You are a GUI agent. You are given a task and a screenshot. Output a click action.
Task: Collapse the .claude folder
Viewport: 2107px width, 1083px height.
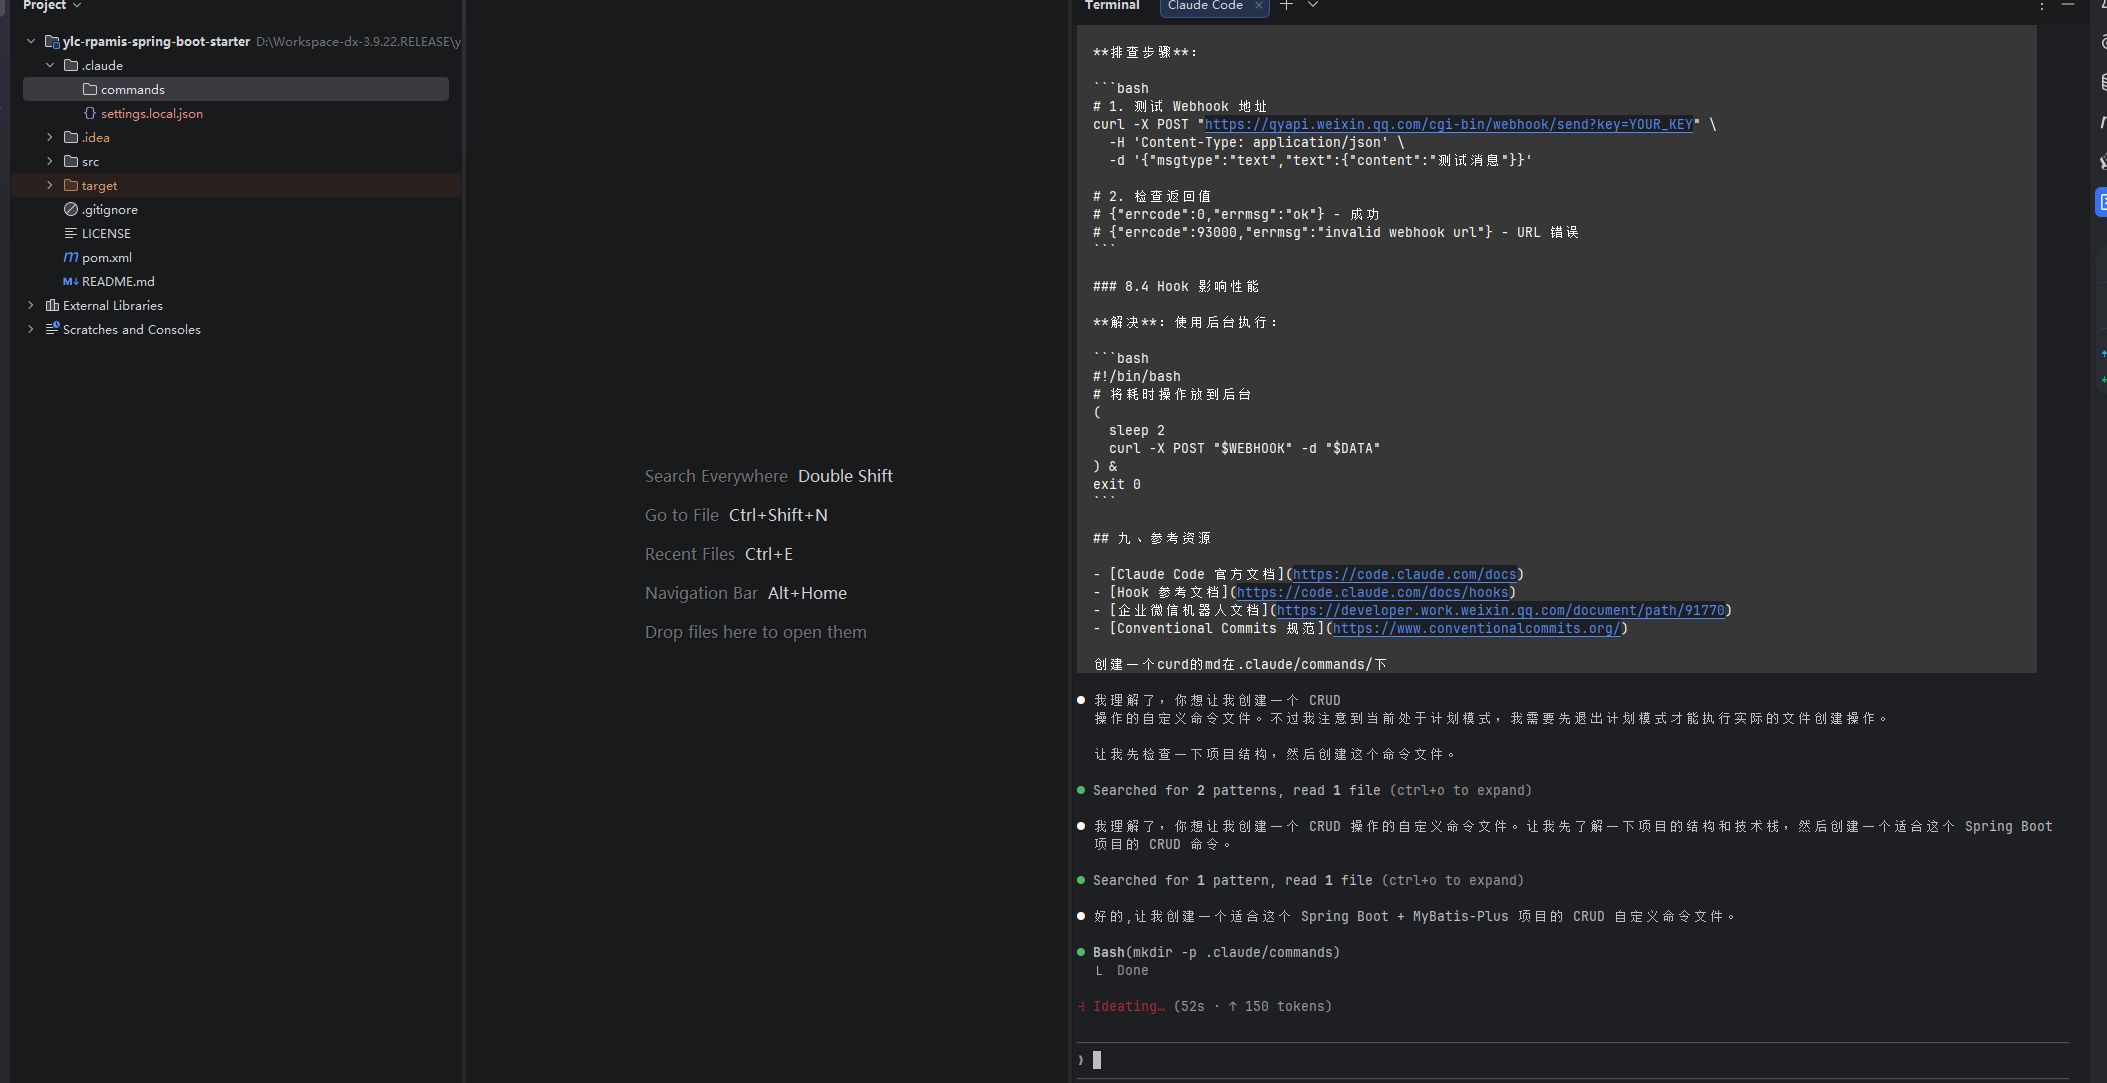tap(50, 65)
